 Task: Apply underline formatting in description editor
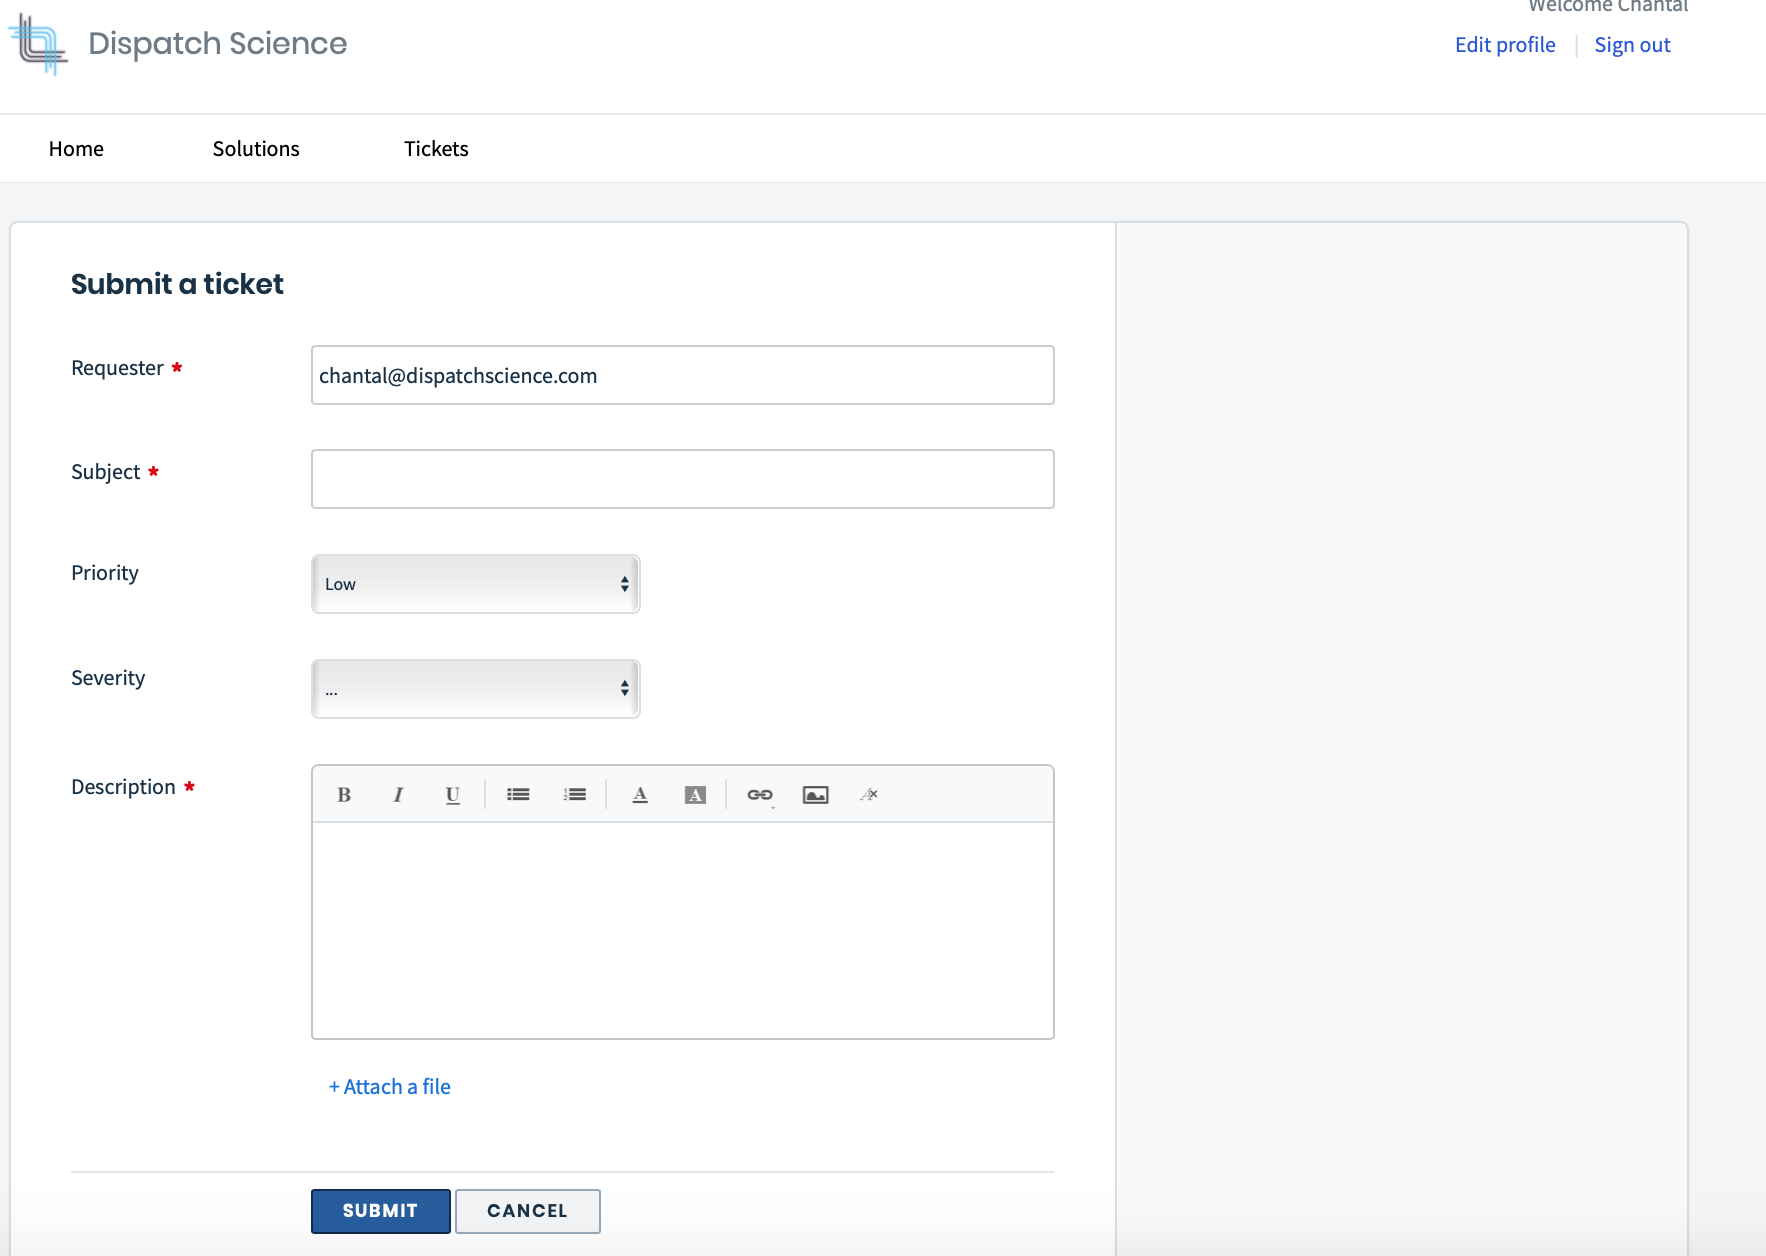452,795
